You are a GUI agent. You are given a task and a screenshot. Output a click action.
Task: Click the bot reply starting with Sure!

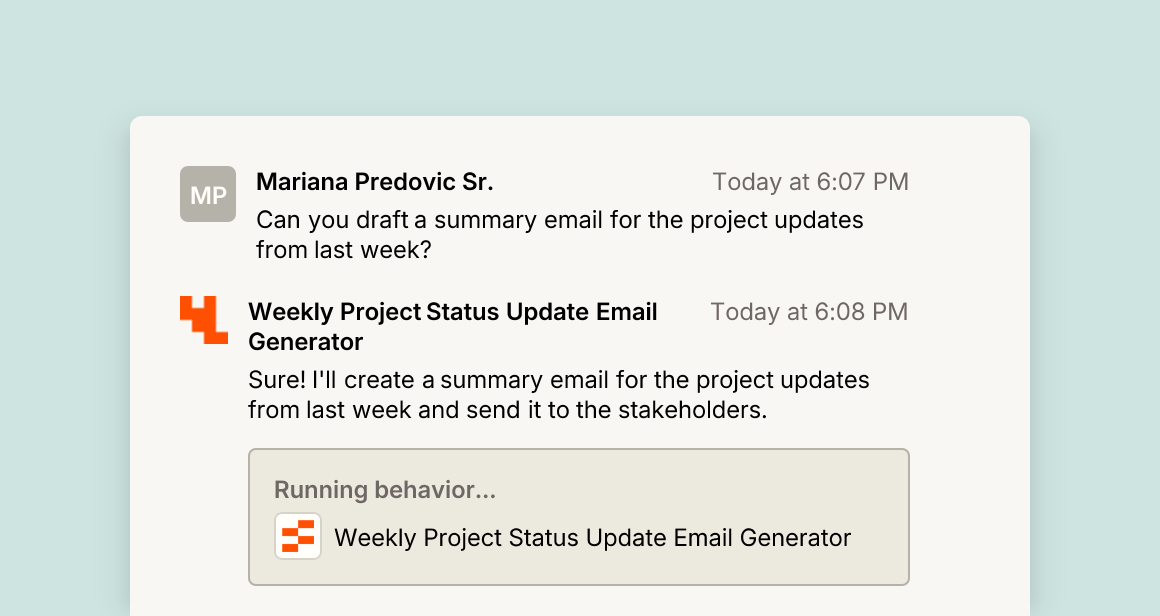(559, 395)
